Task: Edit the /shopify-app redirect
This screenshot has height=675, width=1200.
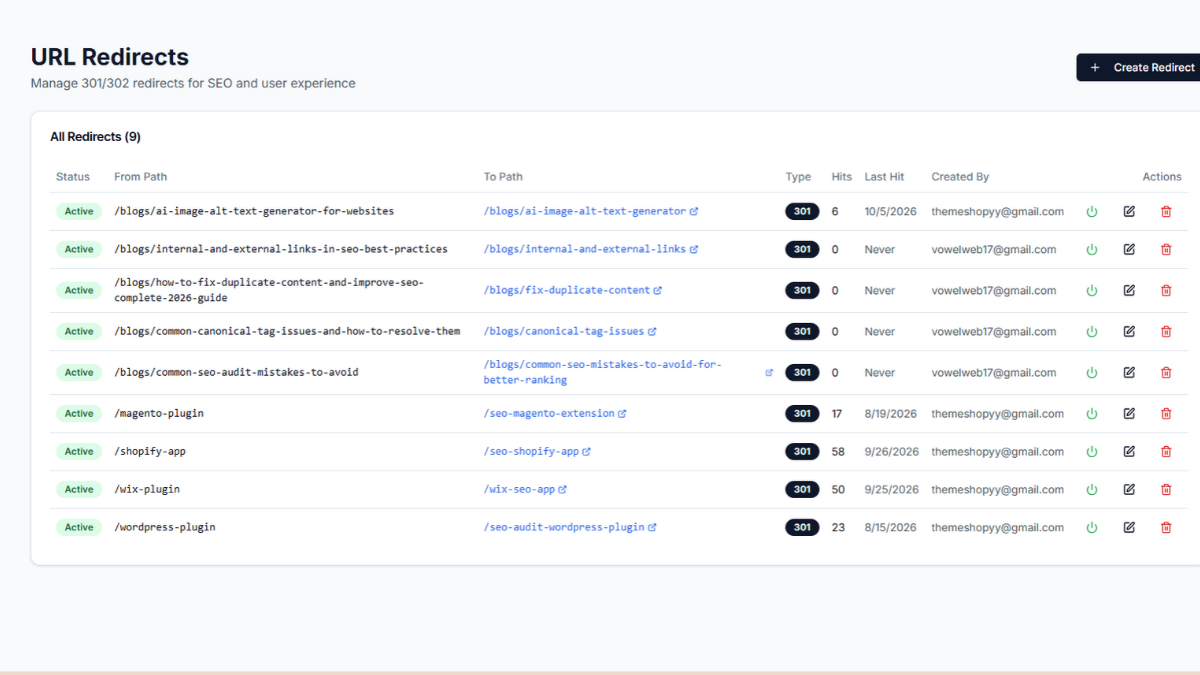Action: point(1129,451)
